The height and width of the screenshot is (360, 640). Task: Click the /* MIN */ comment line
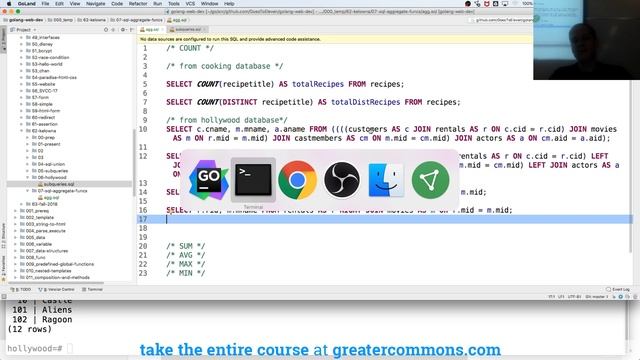(x=186, y=273)
